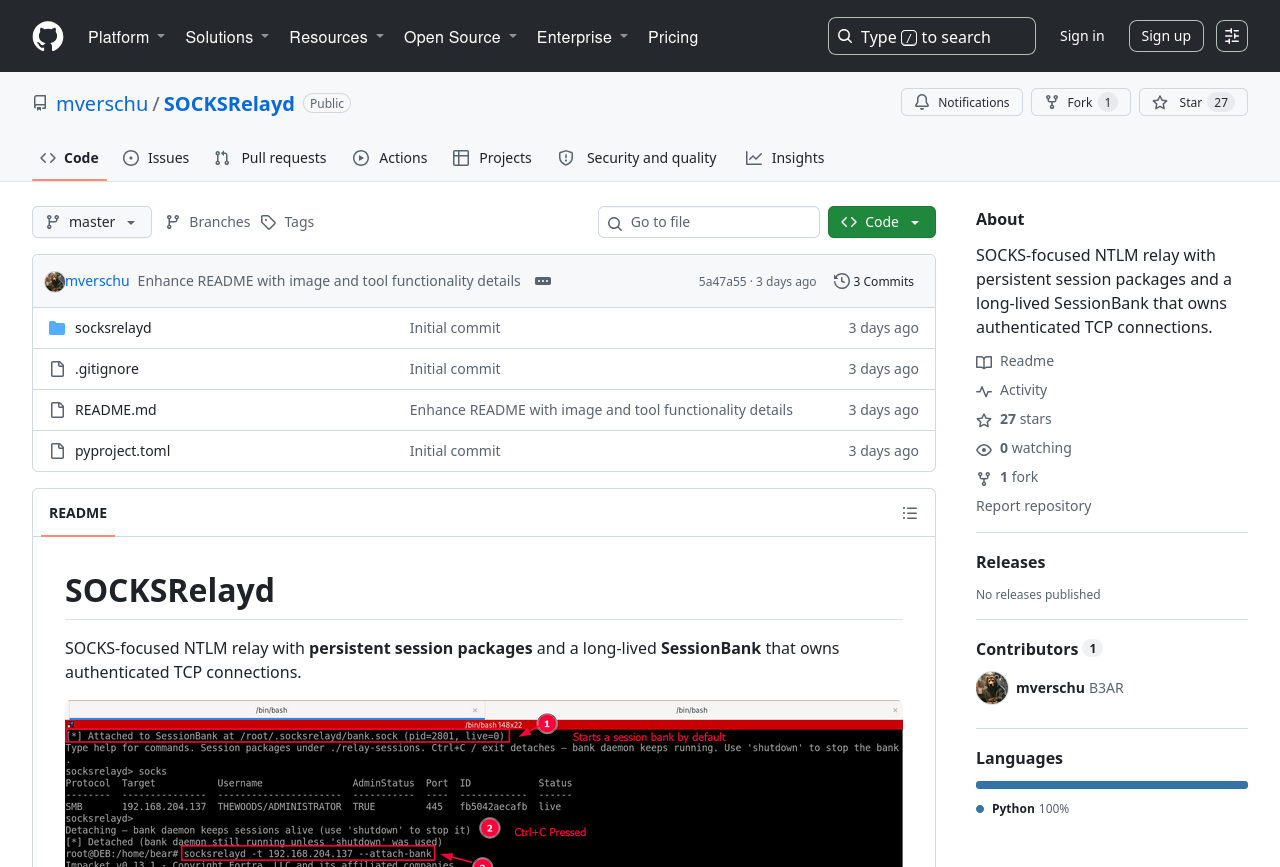Open the Pricing page
This screenshot has height=867, width=1280.
[x=673, y=37]
